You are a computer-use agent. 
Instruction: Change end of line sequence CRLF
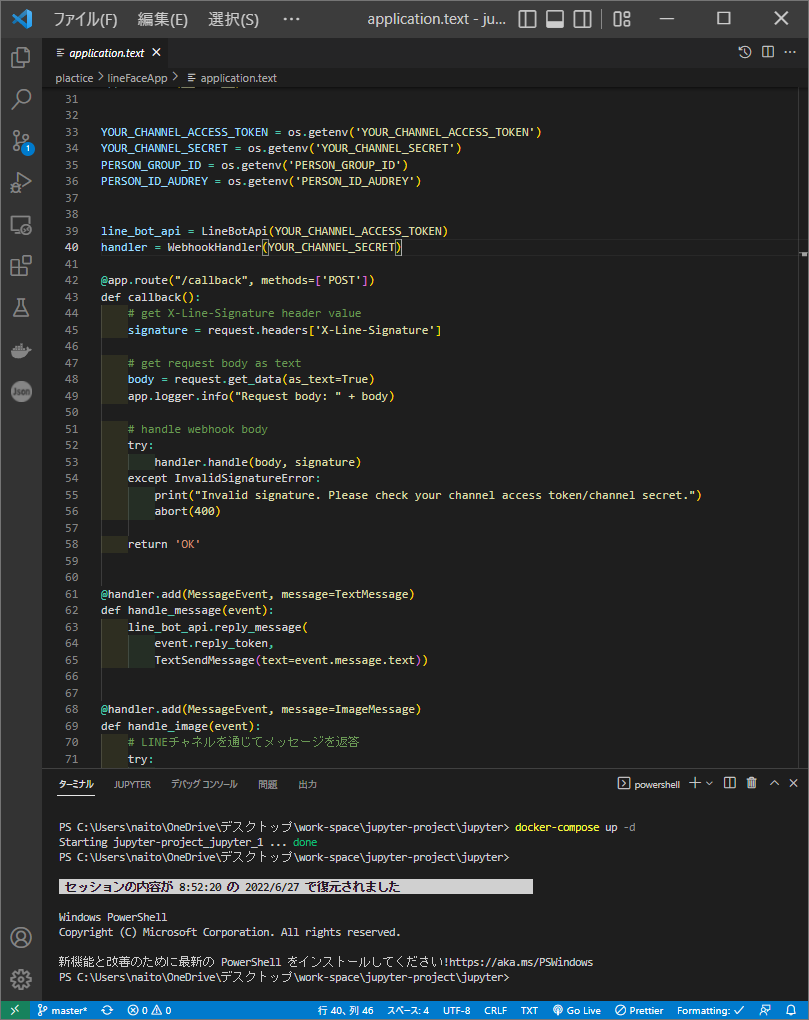coord(496,1010)
